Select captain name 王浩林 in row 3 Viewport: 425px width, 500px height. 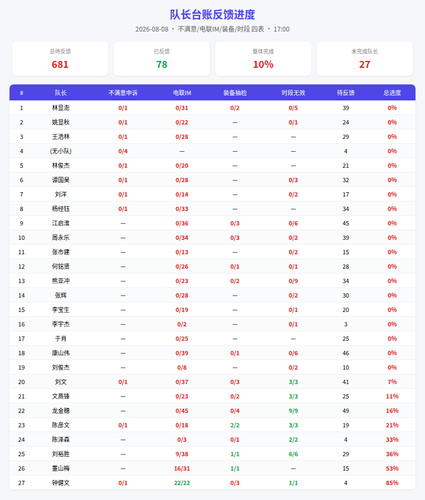[x=61, y=137]
